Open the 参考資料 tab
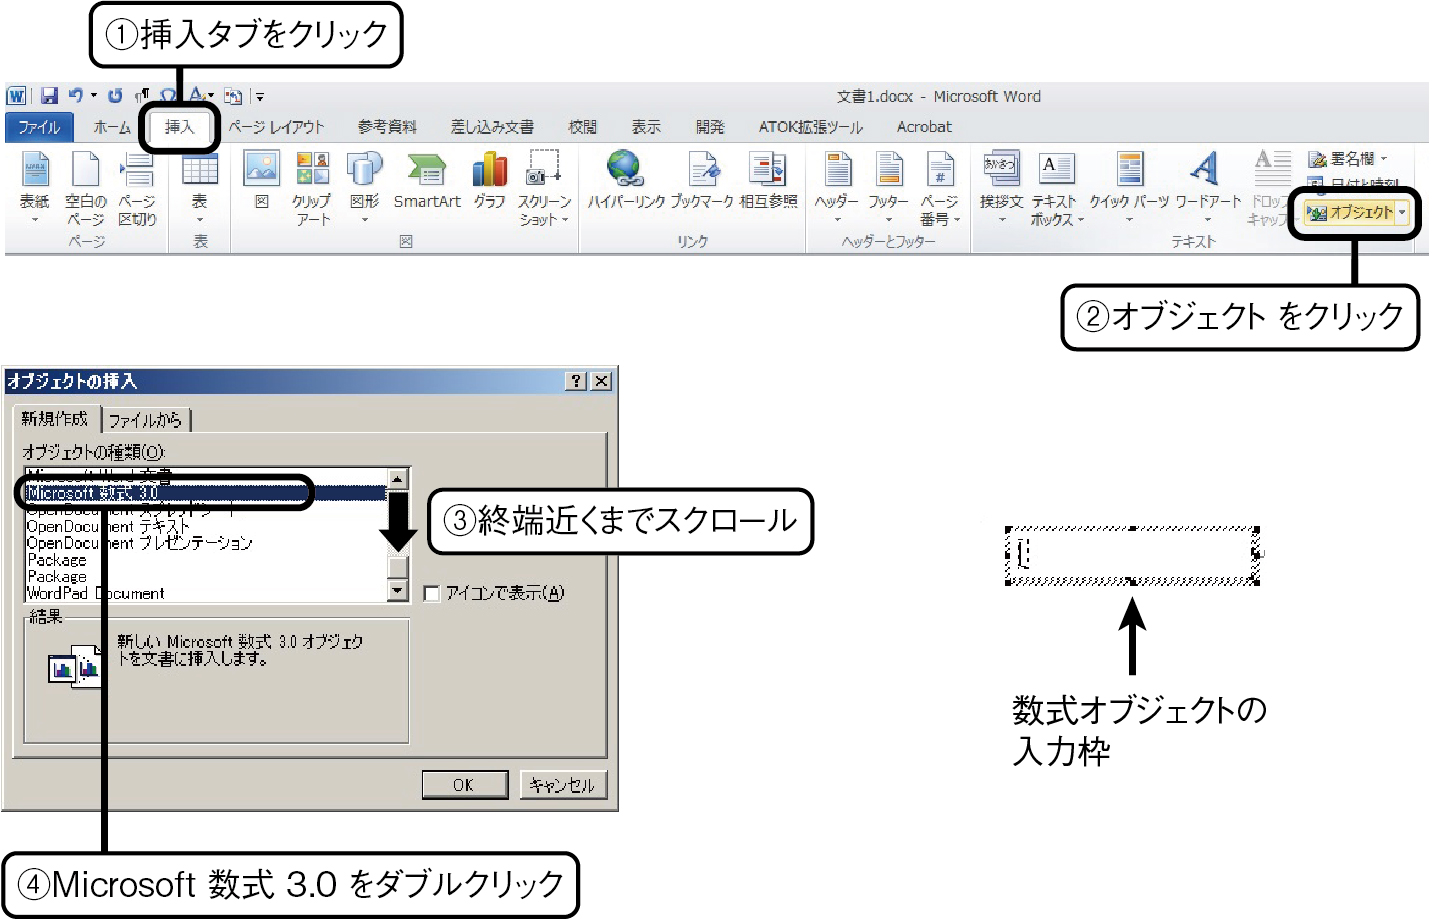1434x919 pixels. (x=387, y=127)
